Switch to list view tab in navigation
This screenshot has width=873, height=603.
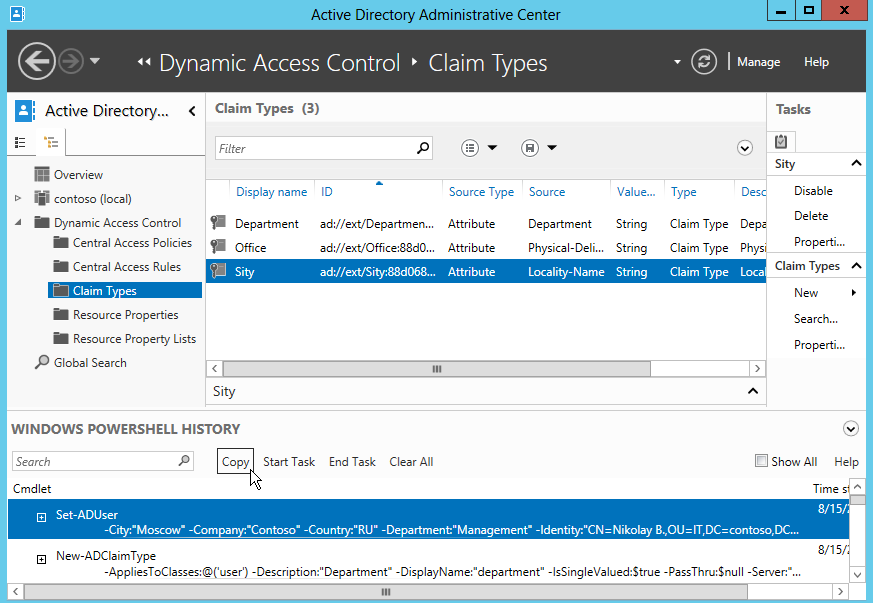[x=21, y=143]
